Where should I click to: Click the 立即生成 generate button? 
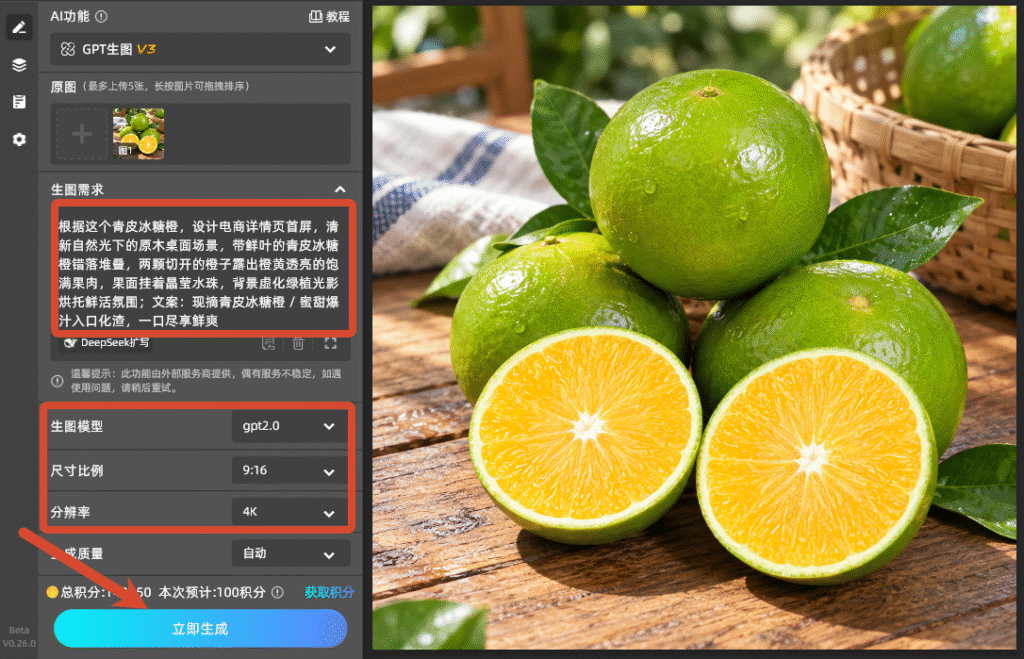point(200,628)
